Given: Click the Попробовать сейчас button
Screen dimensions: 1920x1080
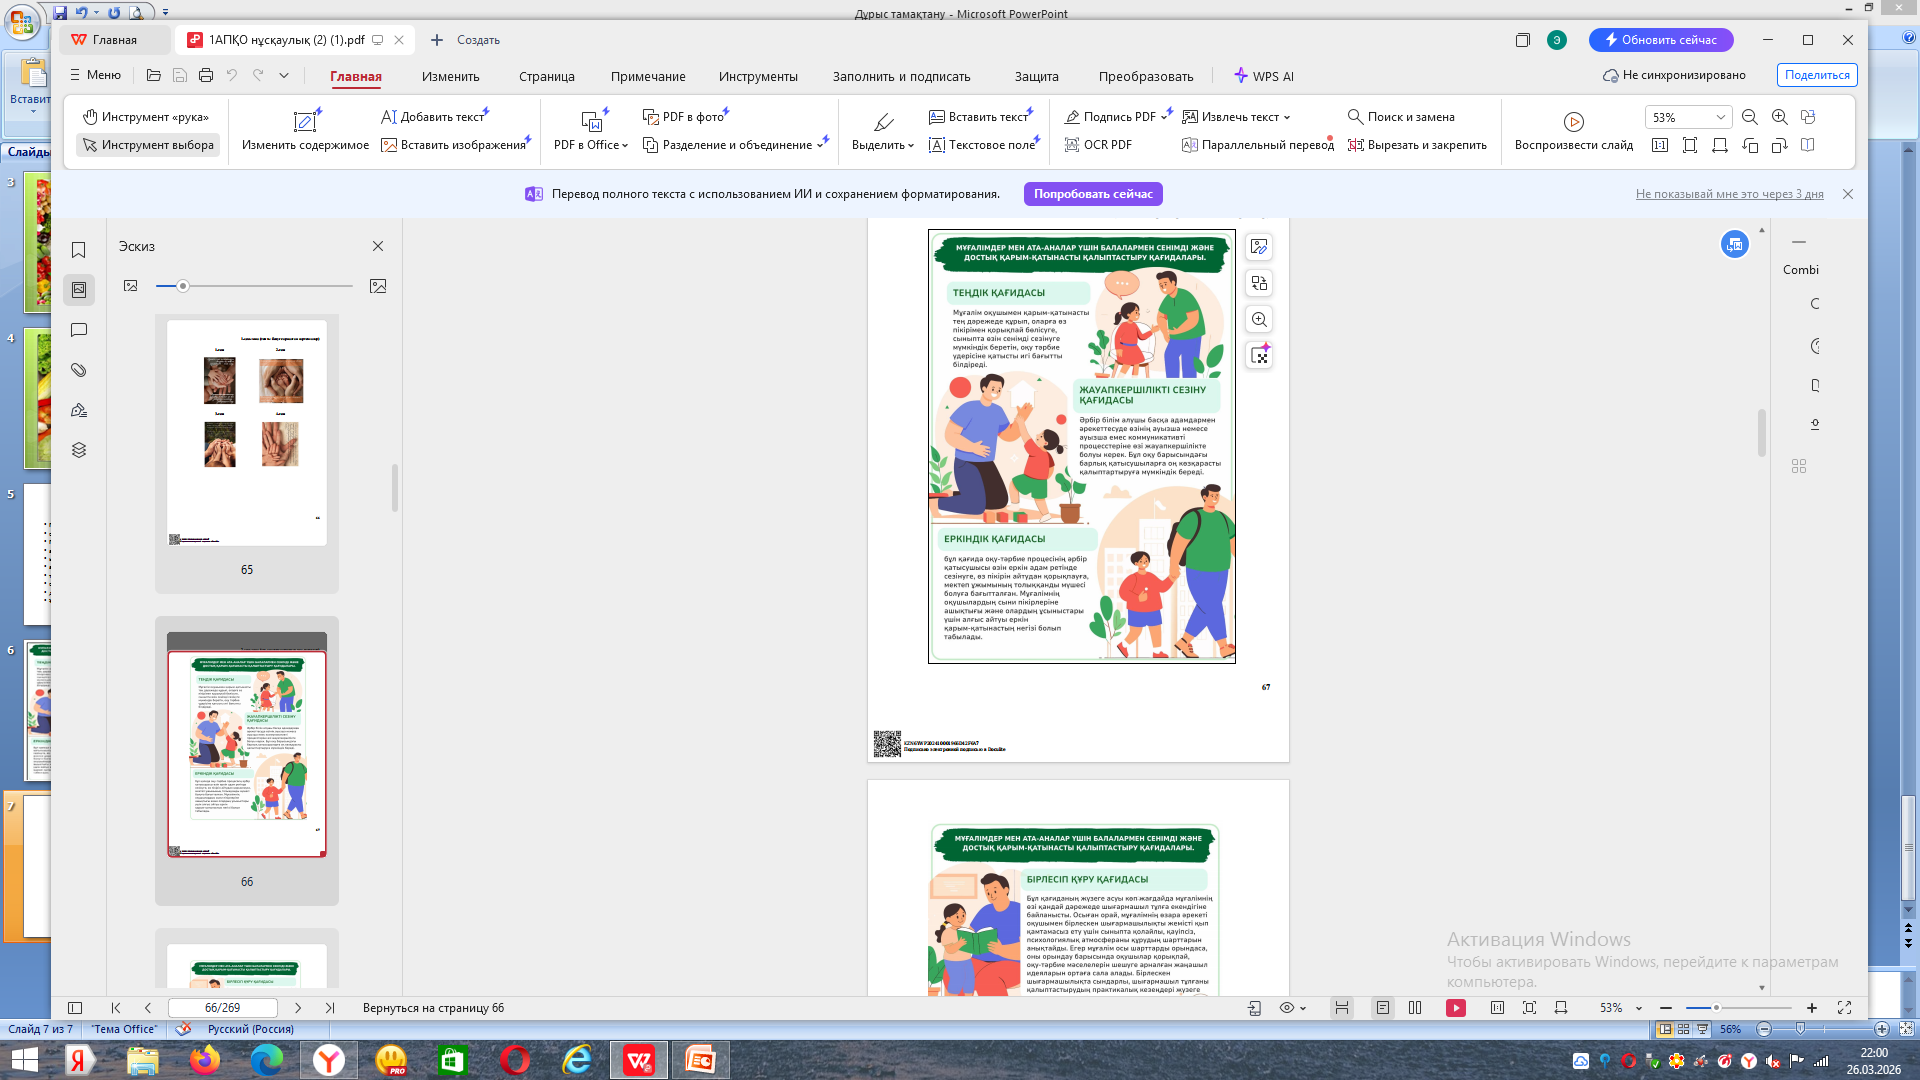Looking at the screenshot, I should (1093, 194).
